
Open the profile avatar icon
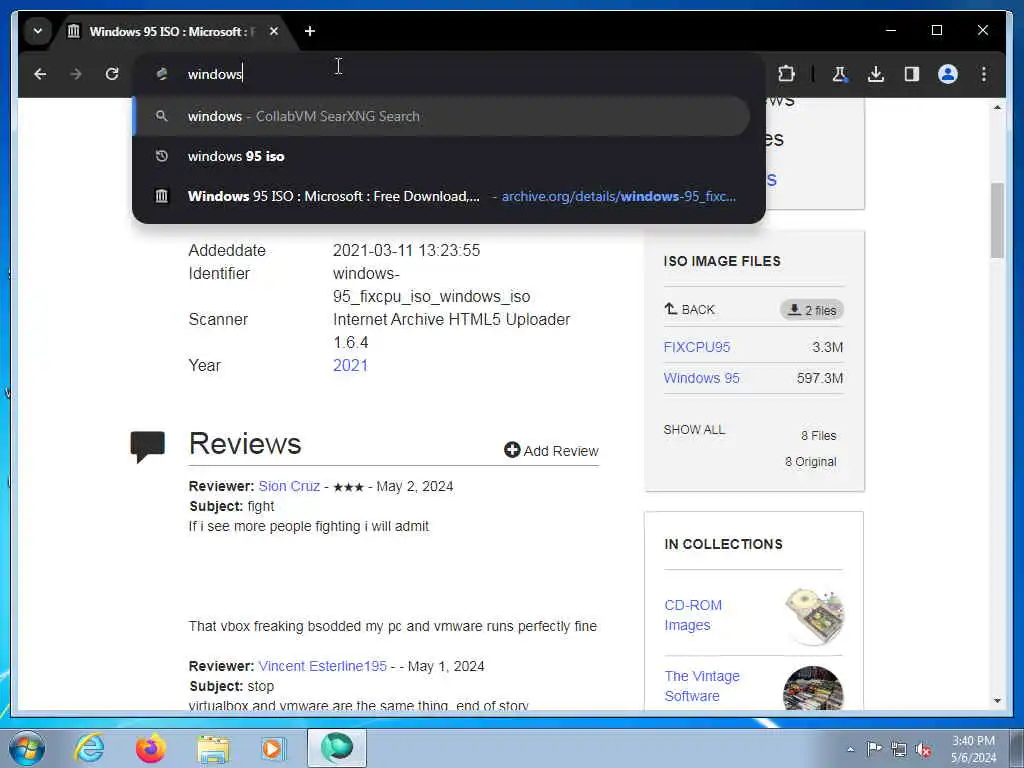948,74
